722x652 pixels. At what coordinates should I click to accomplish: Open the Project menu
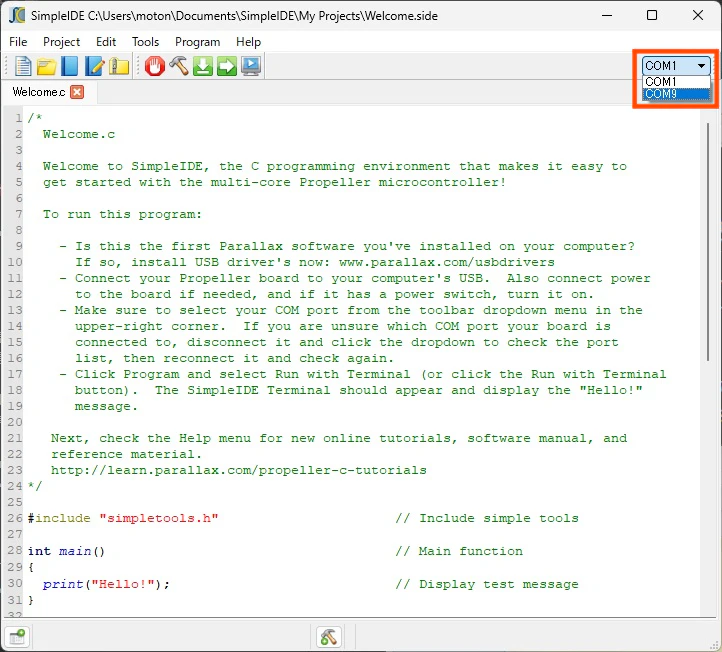point(61,42)
